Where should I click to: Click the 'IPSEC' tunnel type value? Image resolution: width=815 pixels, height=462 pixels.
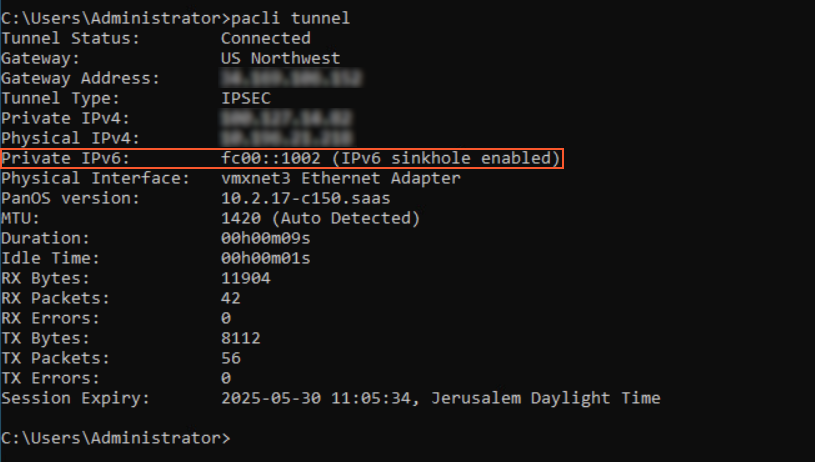point(245,98)
